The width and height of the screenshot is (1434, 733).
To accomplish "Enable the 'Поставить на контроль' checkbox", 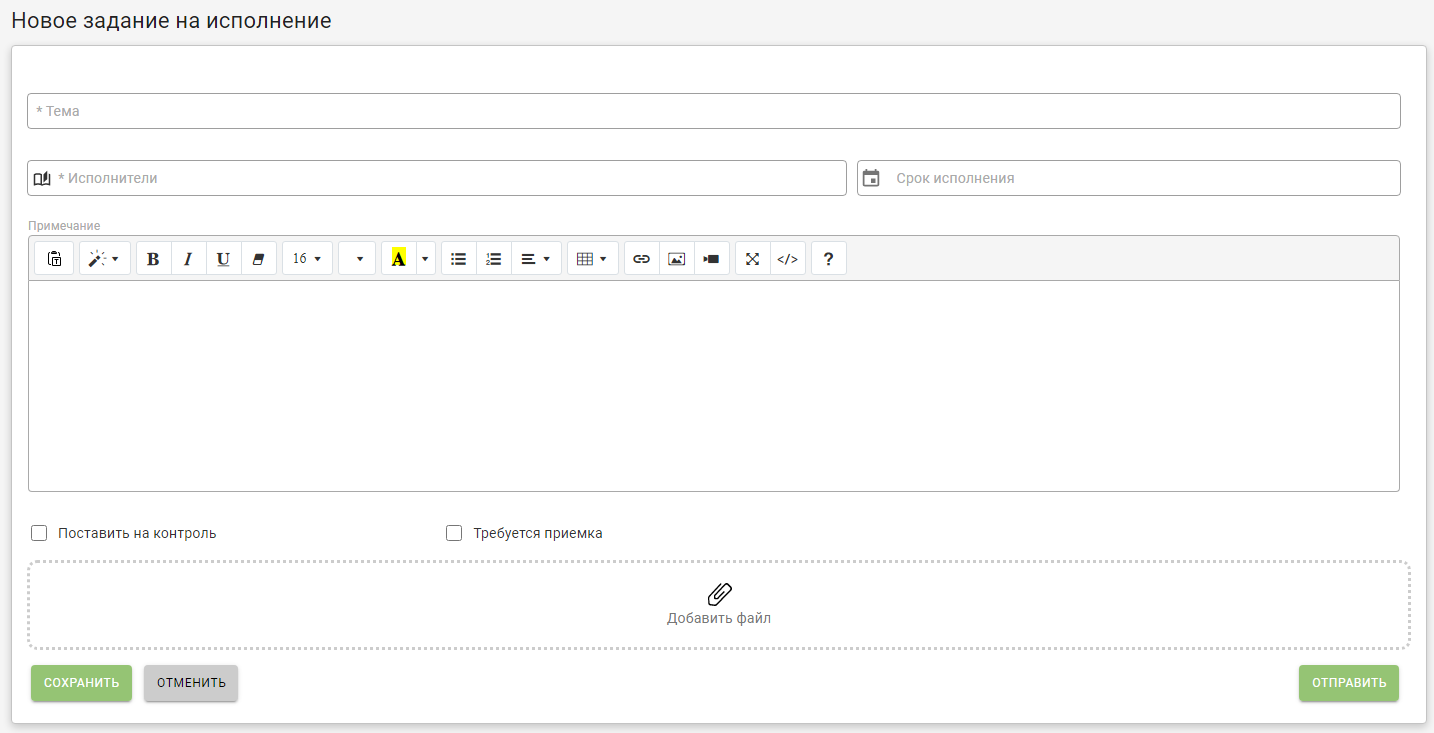I will (x=40, y=533).
